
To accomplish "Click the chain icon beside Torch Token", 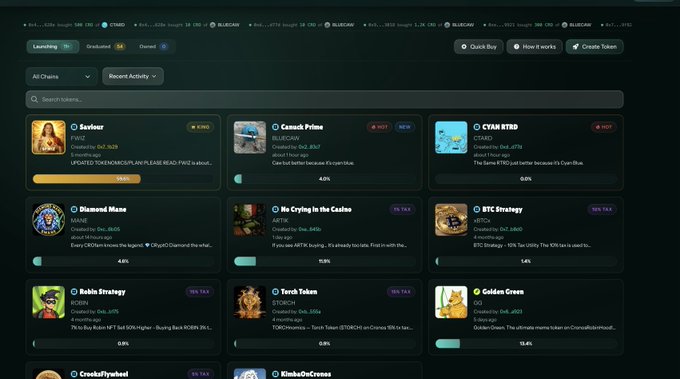I will point(275,292).
